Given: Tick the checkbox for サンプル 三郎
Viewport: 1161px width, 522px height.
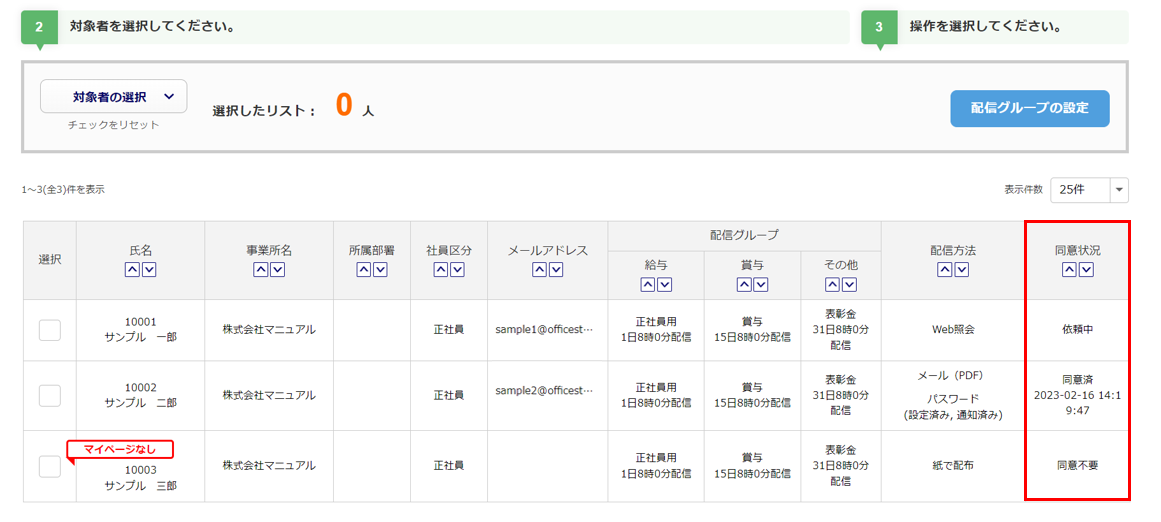Looking at the screenshot, I should (50, 466).
